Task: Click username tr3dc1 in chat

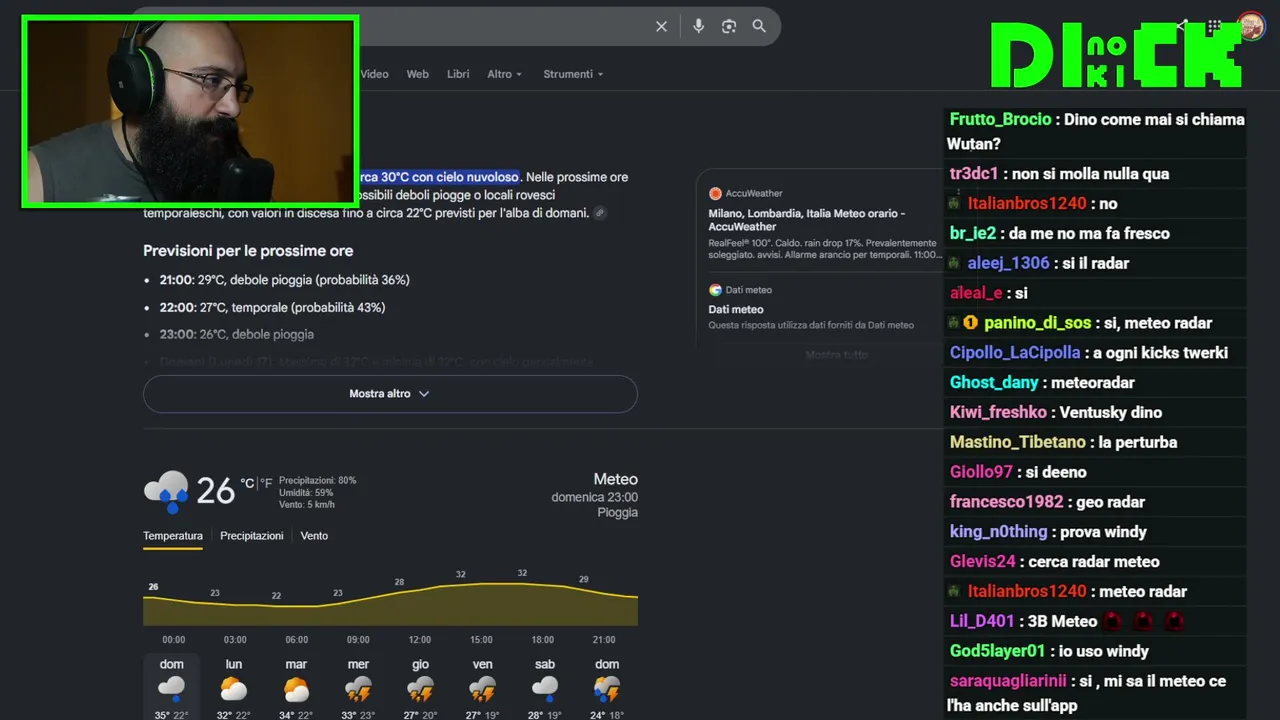Action: click(x=974, y=174)
